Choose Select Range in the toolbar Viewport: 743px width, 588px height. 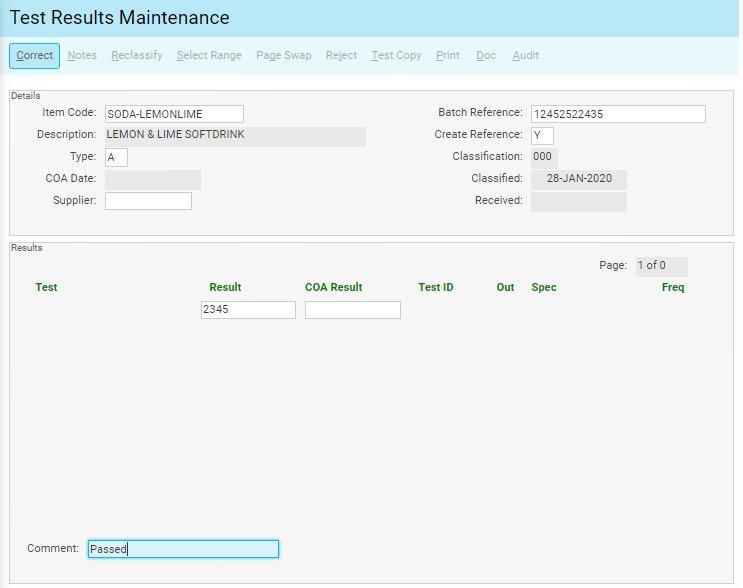(x=209, y=55)
